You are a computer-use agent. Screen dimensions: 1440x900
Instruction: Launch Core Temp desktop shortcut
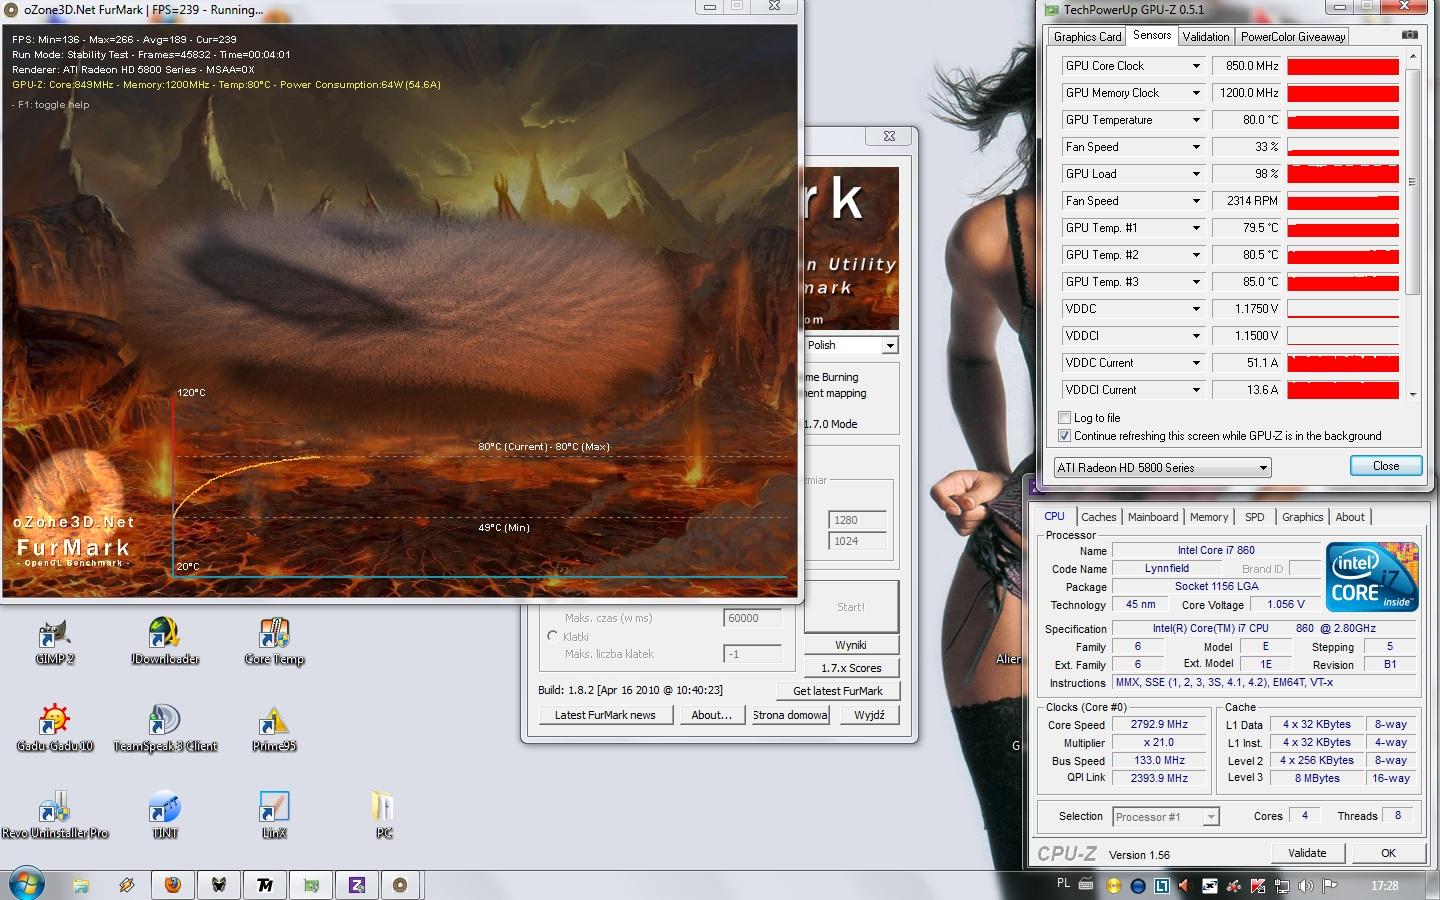coord(274,641)
